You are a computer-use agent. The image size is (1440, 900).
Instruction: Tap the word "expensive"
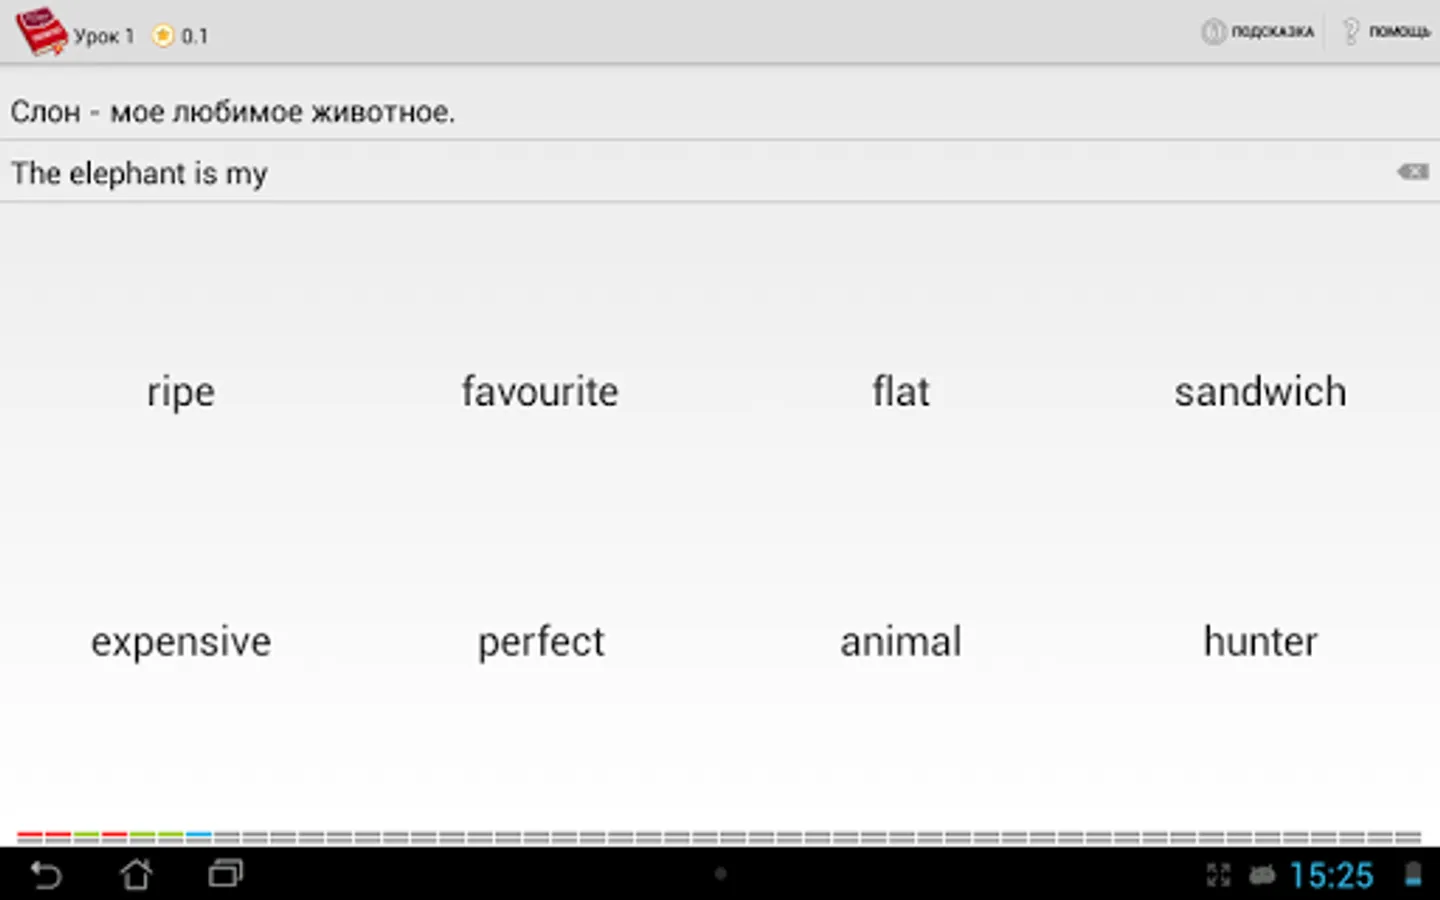tap(180, 642)
